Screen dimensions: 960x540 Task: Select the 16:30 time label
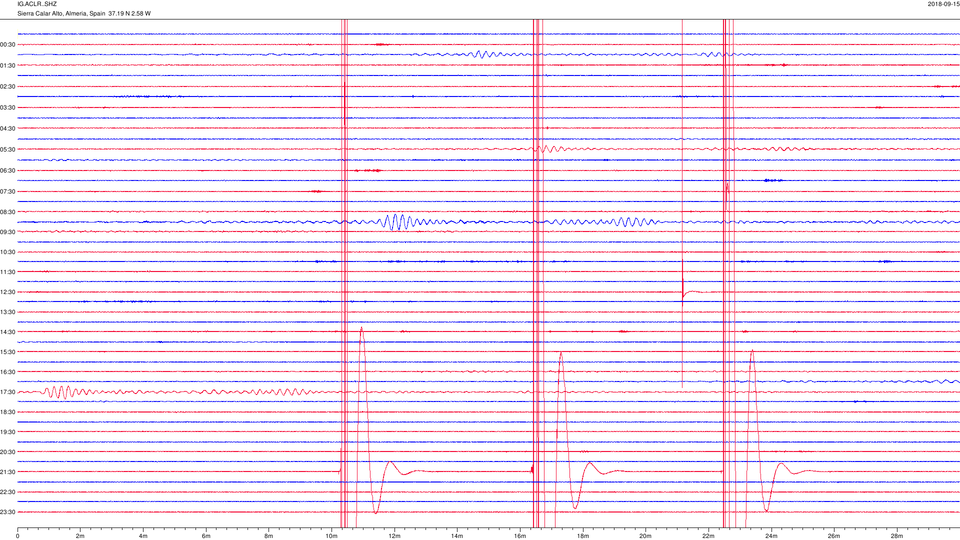pyautogui.click(x=8, y=372)
